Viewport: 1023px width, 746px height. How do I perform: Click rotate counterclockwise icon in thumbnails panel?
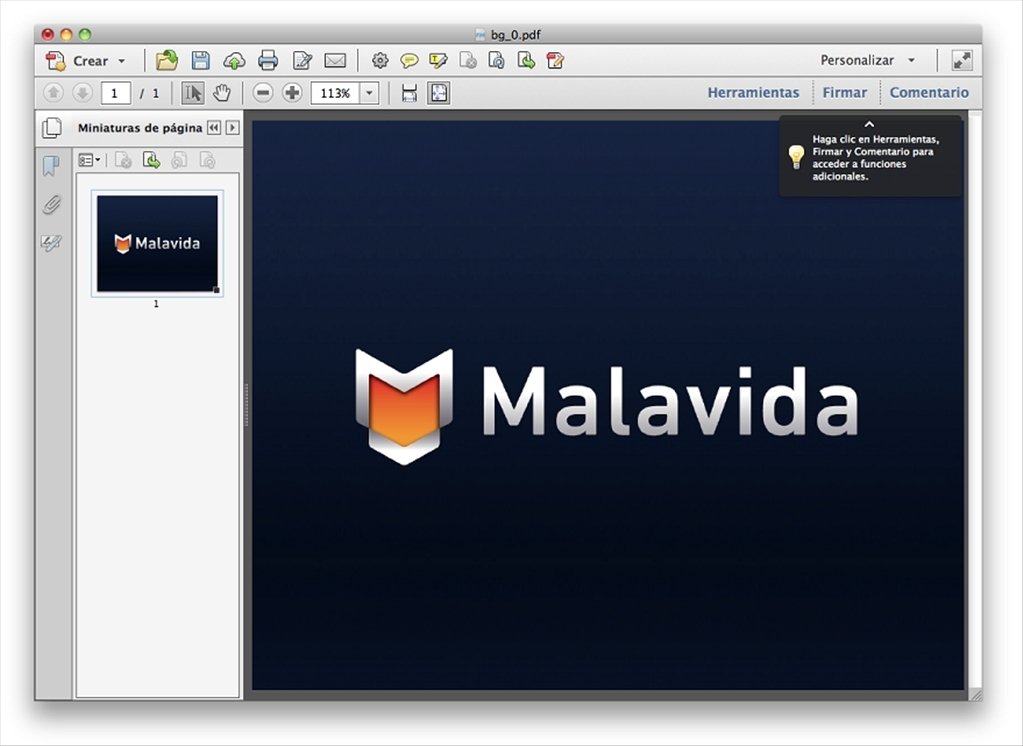(179, 160)
